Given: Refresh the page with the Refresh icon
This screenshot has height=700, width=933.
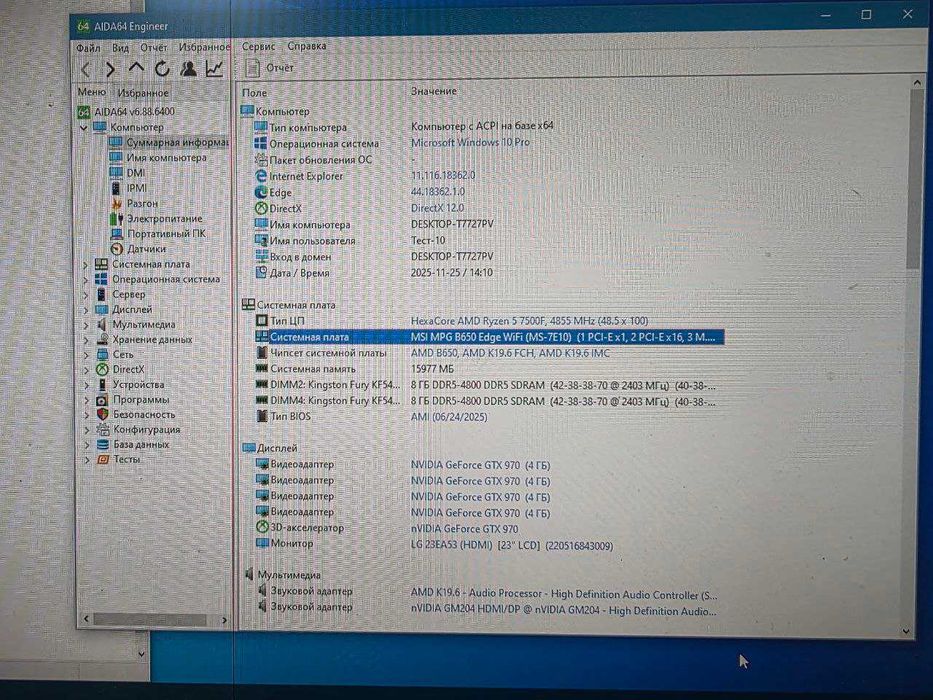Looking at the screenshot, I should click(162, 68).
